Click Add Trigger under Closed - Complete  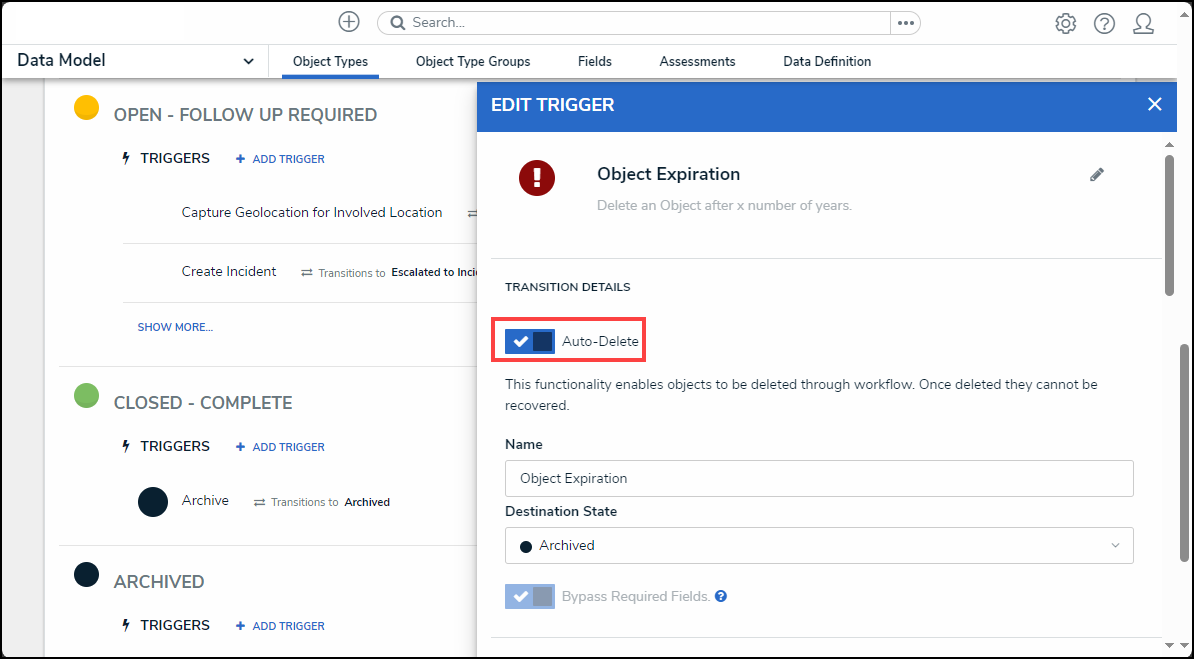[280, 447]
